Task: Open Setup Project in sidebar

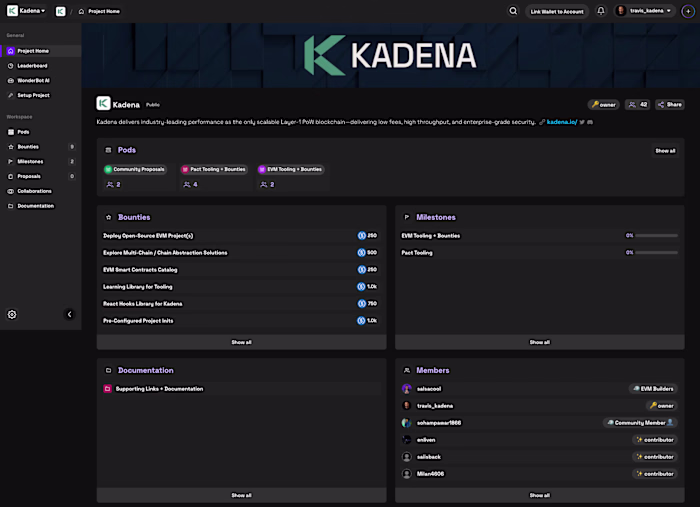Action: point(41,95)
